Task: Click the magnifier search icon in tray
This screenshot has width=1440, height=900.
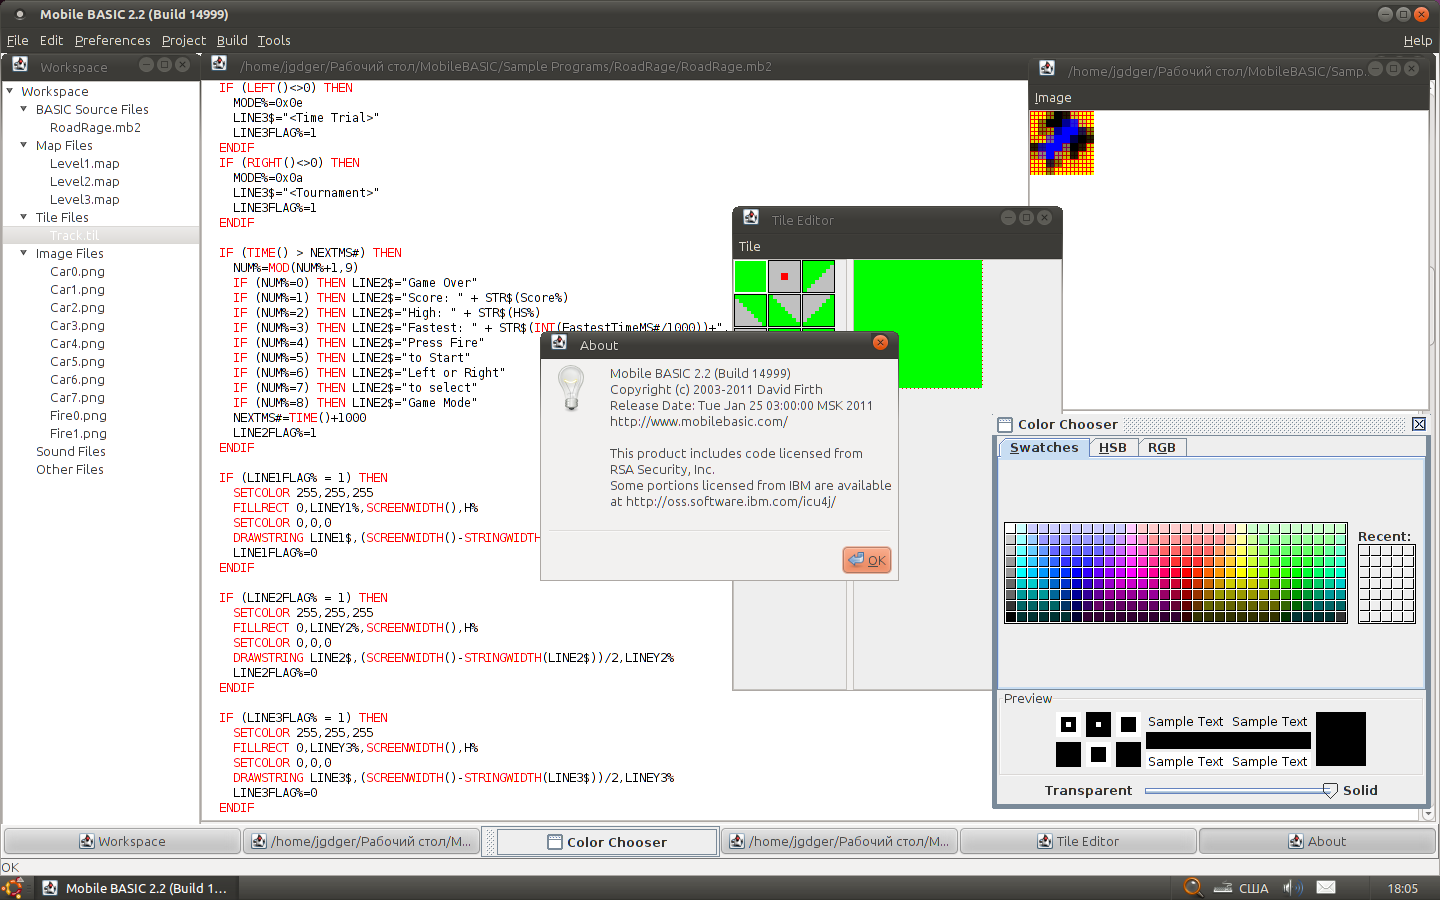Action: pyautogui.click(x=1193, y=887)
